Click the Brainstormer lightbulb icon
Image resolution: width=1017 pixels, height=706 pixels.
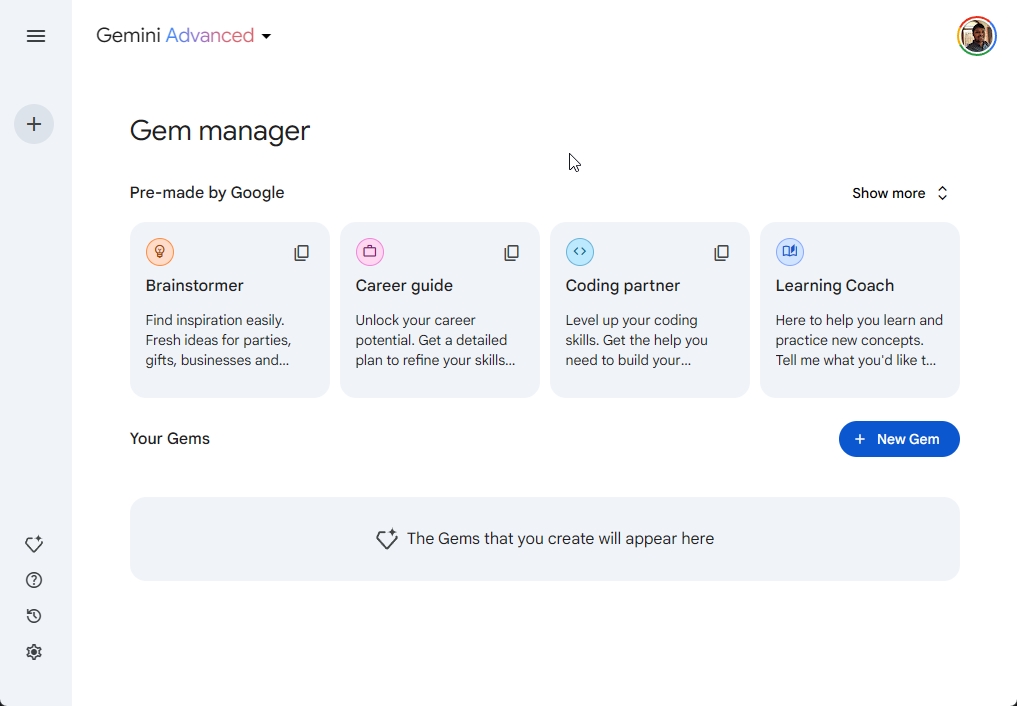click(160, 252)
